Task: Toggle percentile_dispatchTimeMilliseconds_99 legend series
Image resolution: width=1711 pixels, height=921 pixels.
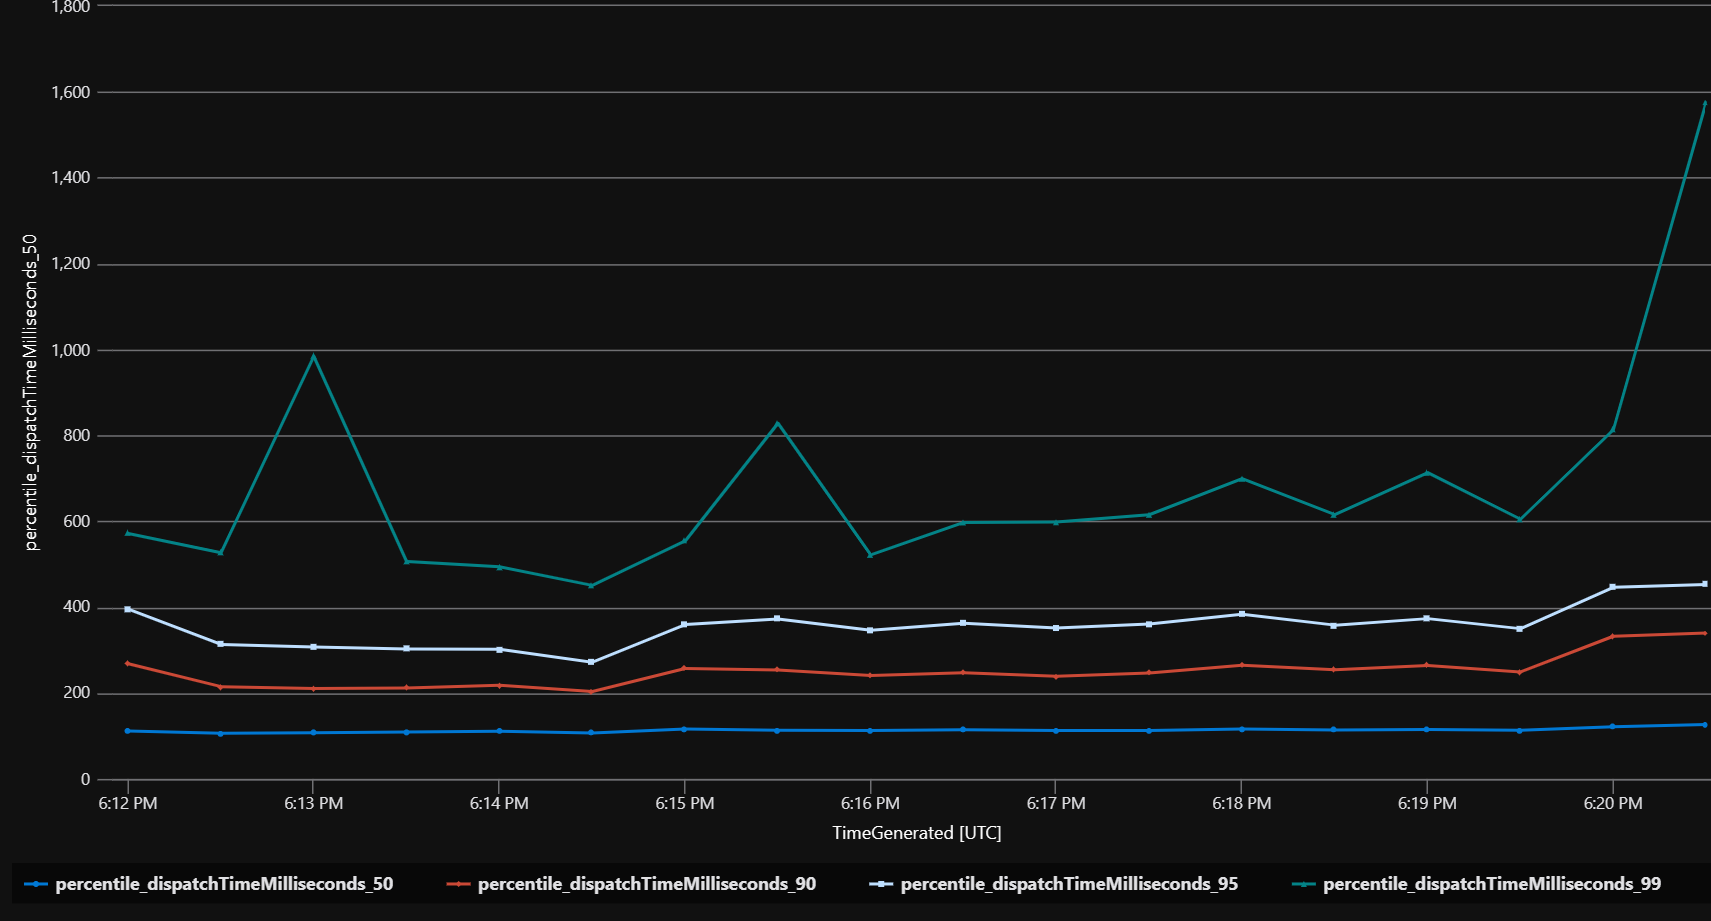Action: click(1476, 884)
